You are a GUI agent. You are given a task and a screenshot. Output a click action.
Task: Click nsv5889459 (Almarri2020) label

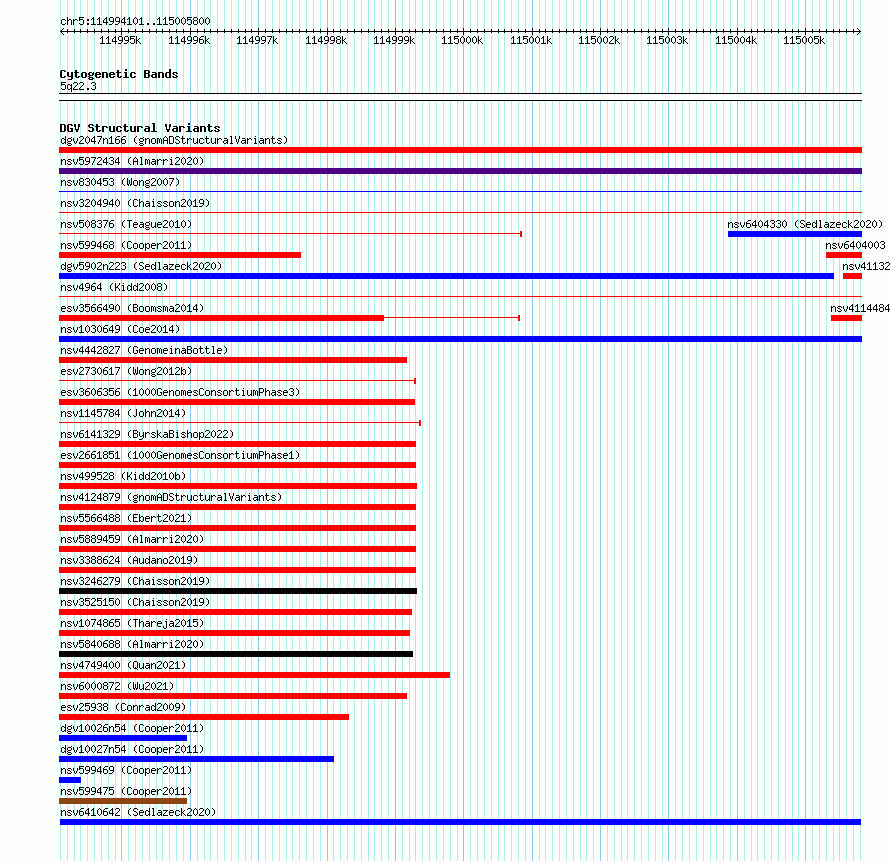click(x=132, y=539)
